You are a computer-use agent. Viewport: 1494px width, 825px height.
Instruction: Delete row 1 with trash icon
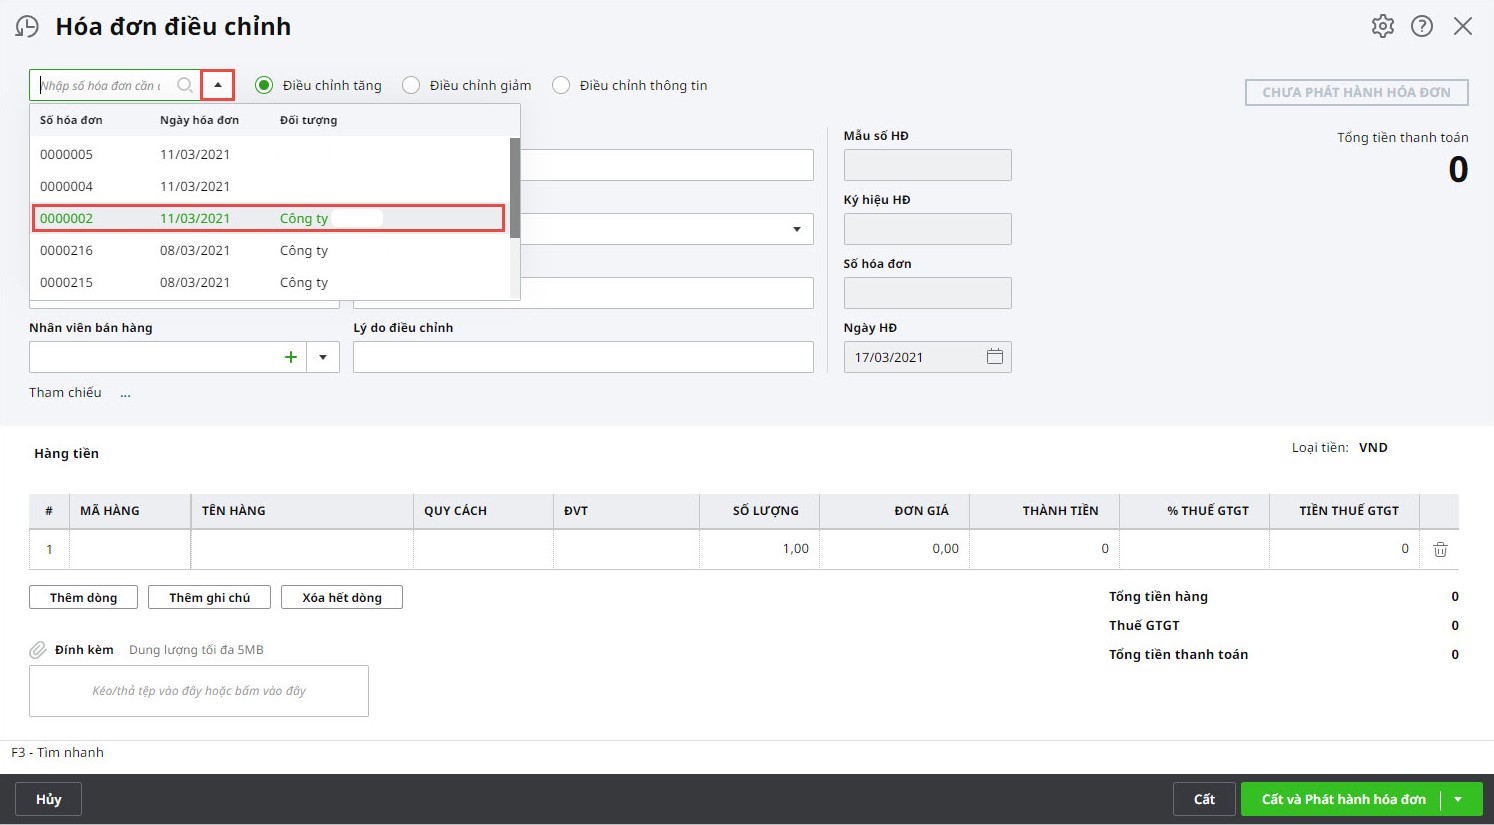(x=1440, y=549)
